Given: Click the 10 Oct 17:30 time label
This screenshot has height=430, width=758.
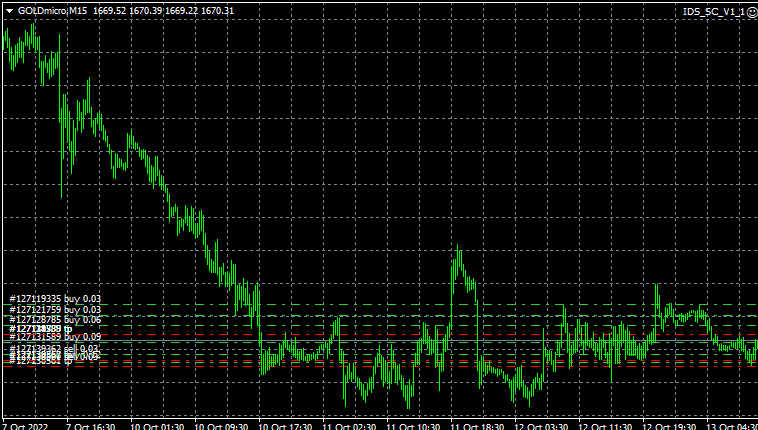Looking at the screenshot, I should (284, 425).
